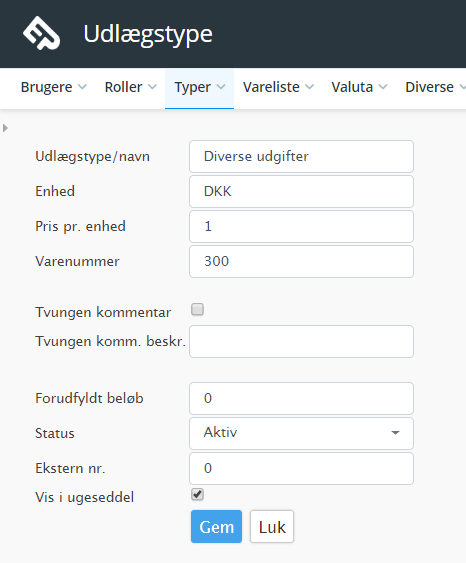Expand the Vareliste menu

pos(278,87)
